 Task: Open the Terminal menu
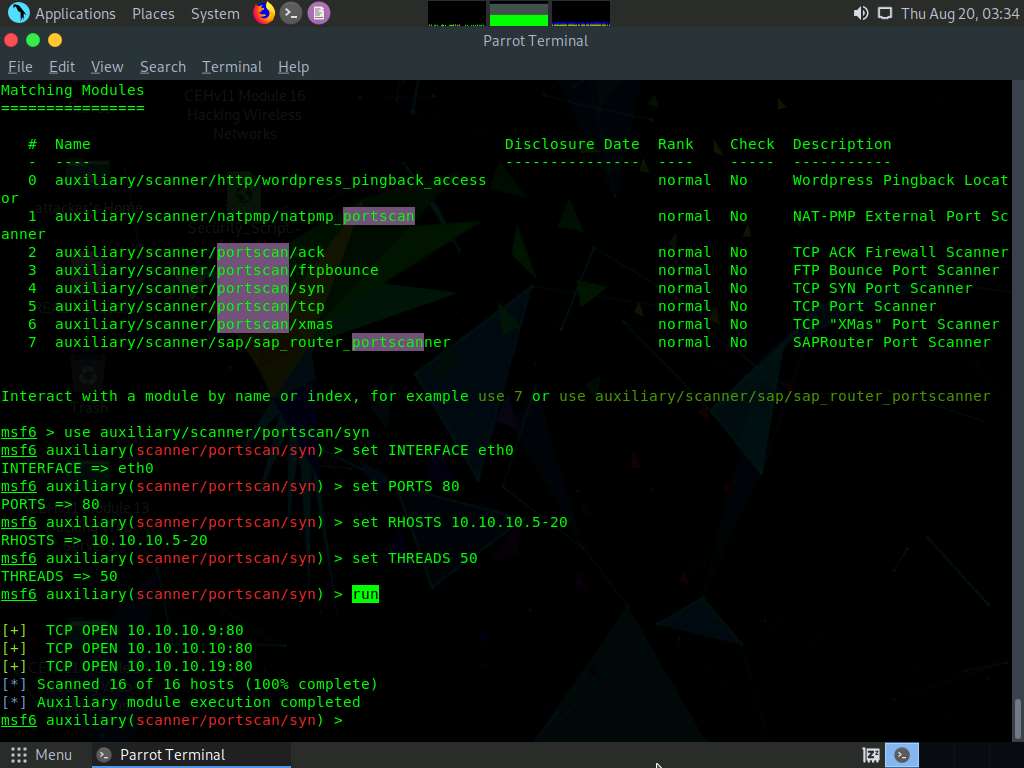pyautogui.click(x=232, y=67)
